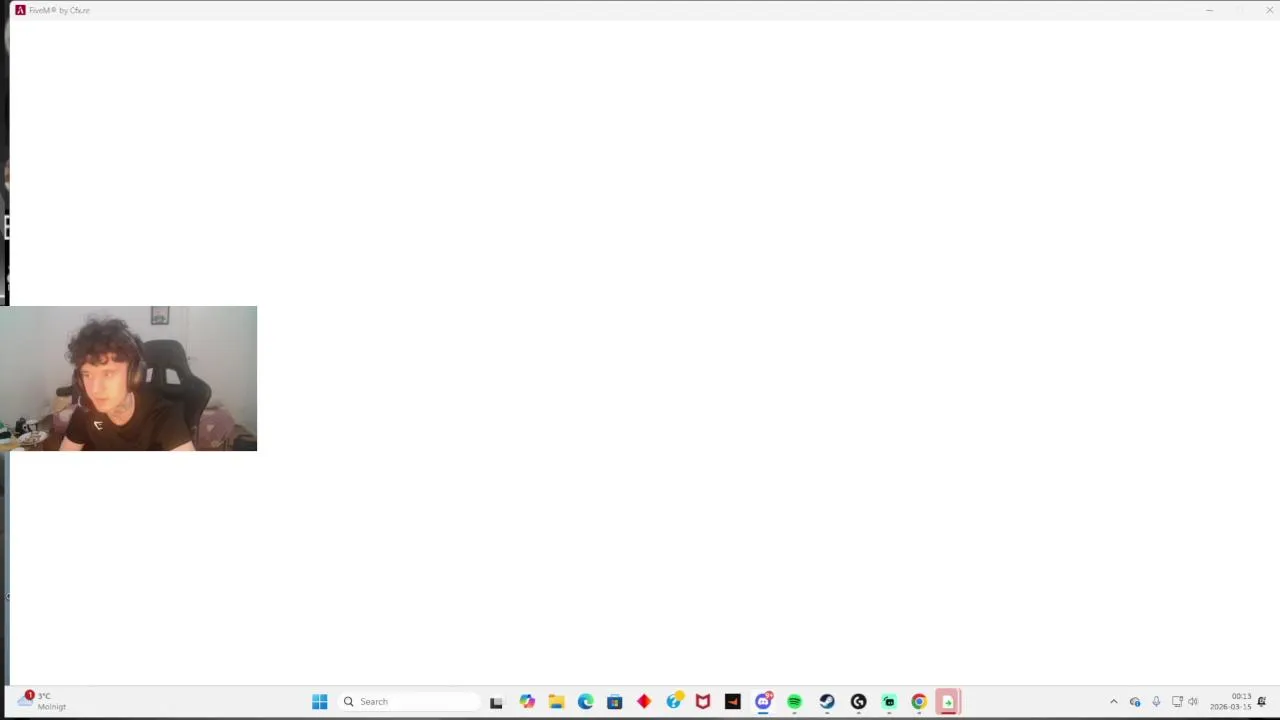Open Spotify from the taskbar

click(794, 702)
